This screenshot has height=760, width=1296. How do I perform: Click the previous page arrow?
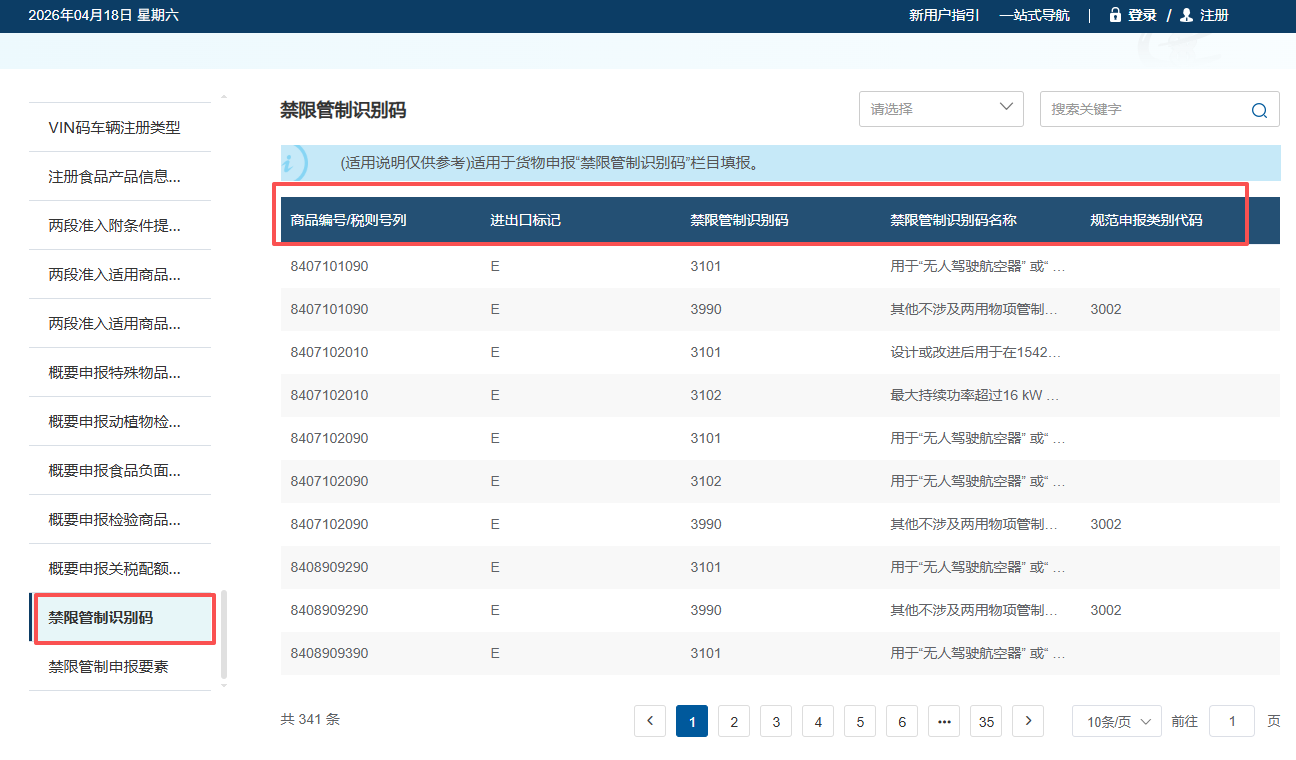click(650, 720)
